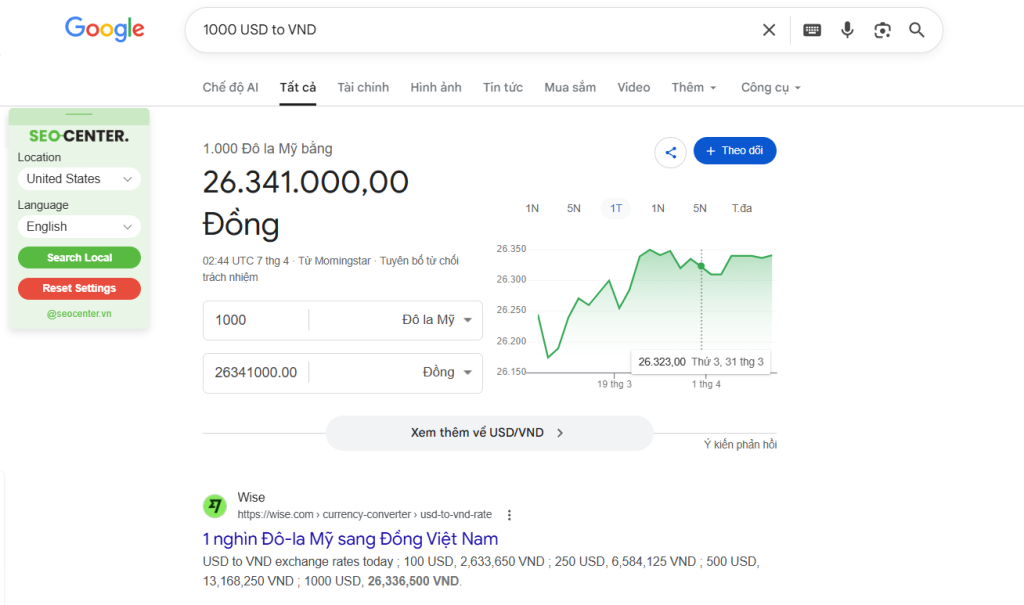Click the Wise logo beside the result
This screenshot has width=1024, height=605.
point(215,506)
